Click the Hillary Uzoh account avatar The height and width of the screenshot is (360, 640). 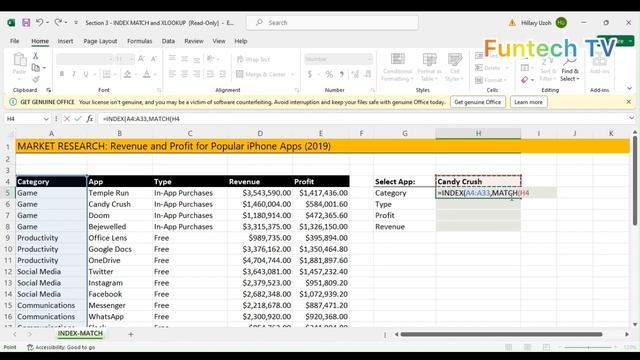(561, 23)
